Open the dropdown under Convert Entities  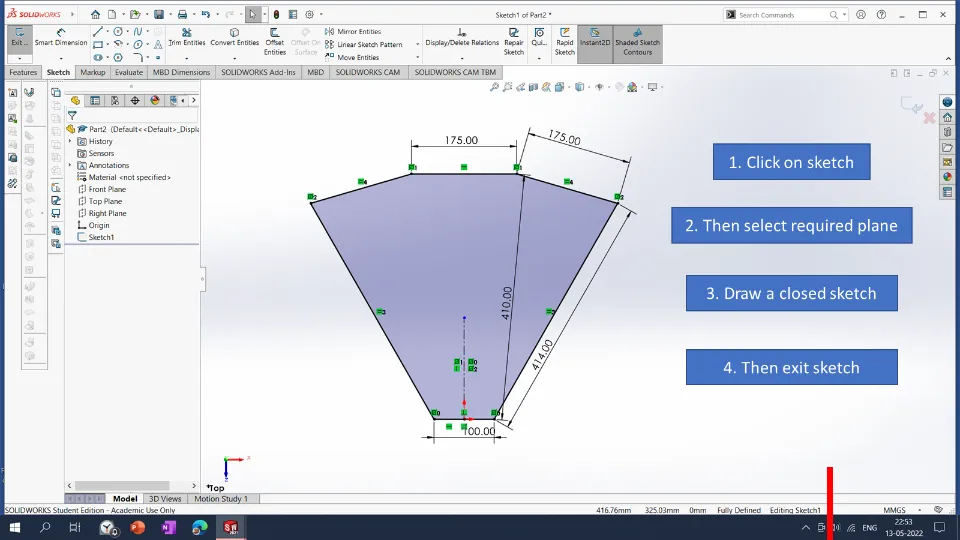tap(234, 59)
